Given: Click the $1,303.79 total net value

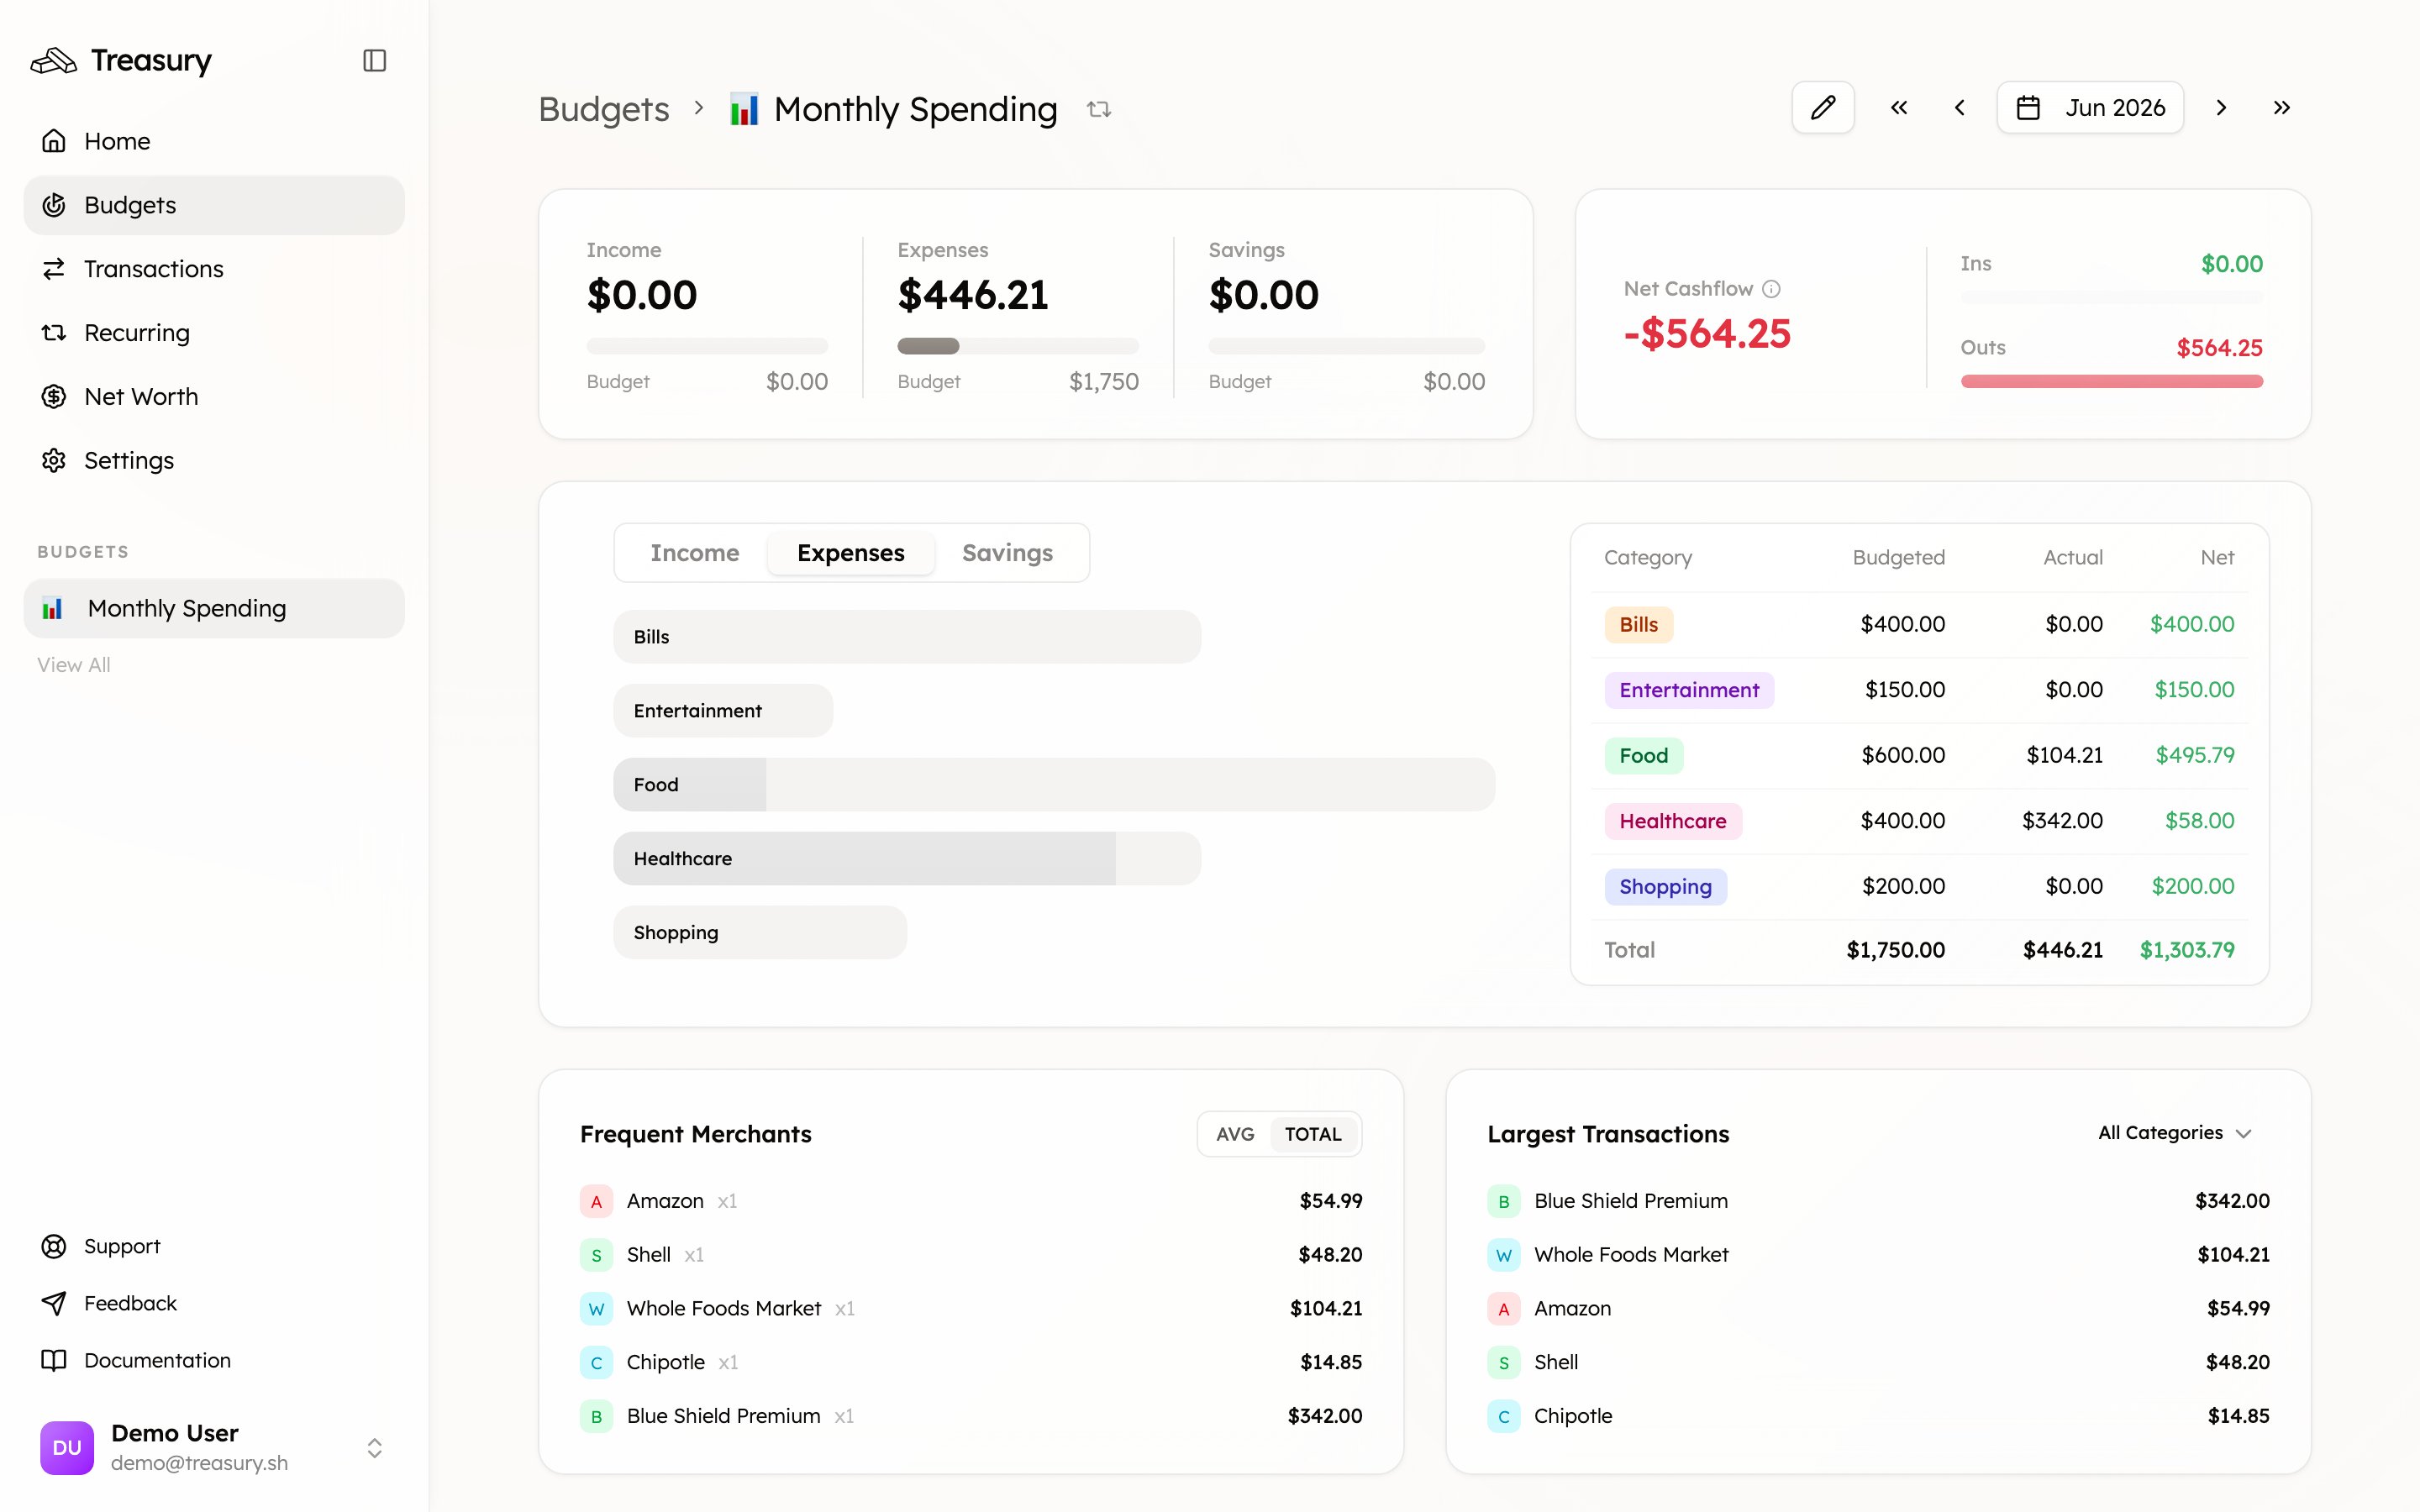Looking at the screenshot, I should point(2186,950).
